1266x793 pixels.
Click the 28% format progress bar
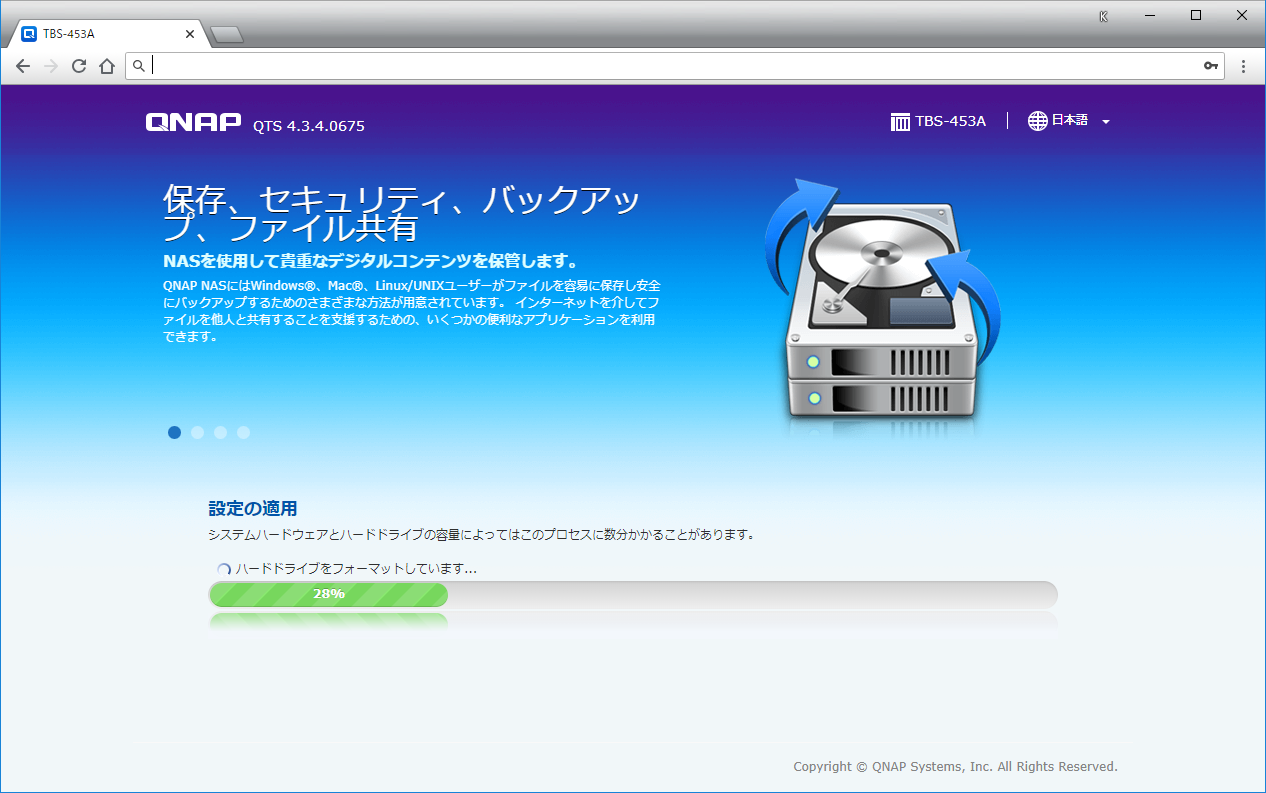632,594
